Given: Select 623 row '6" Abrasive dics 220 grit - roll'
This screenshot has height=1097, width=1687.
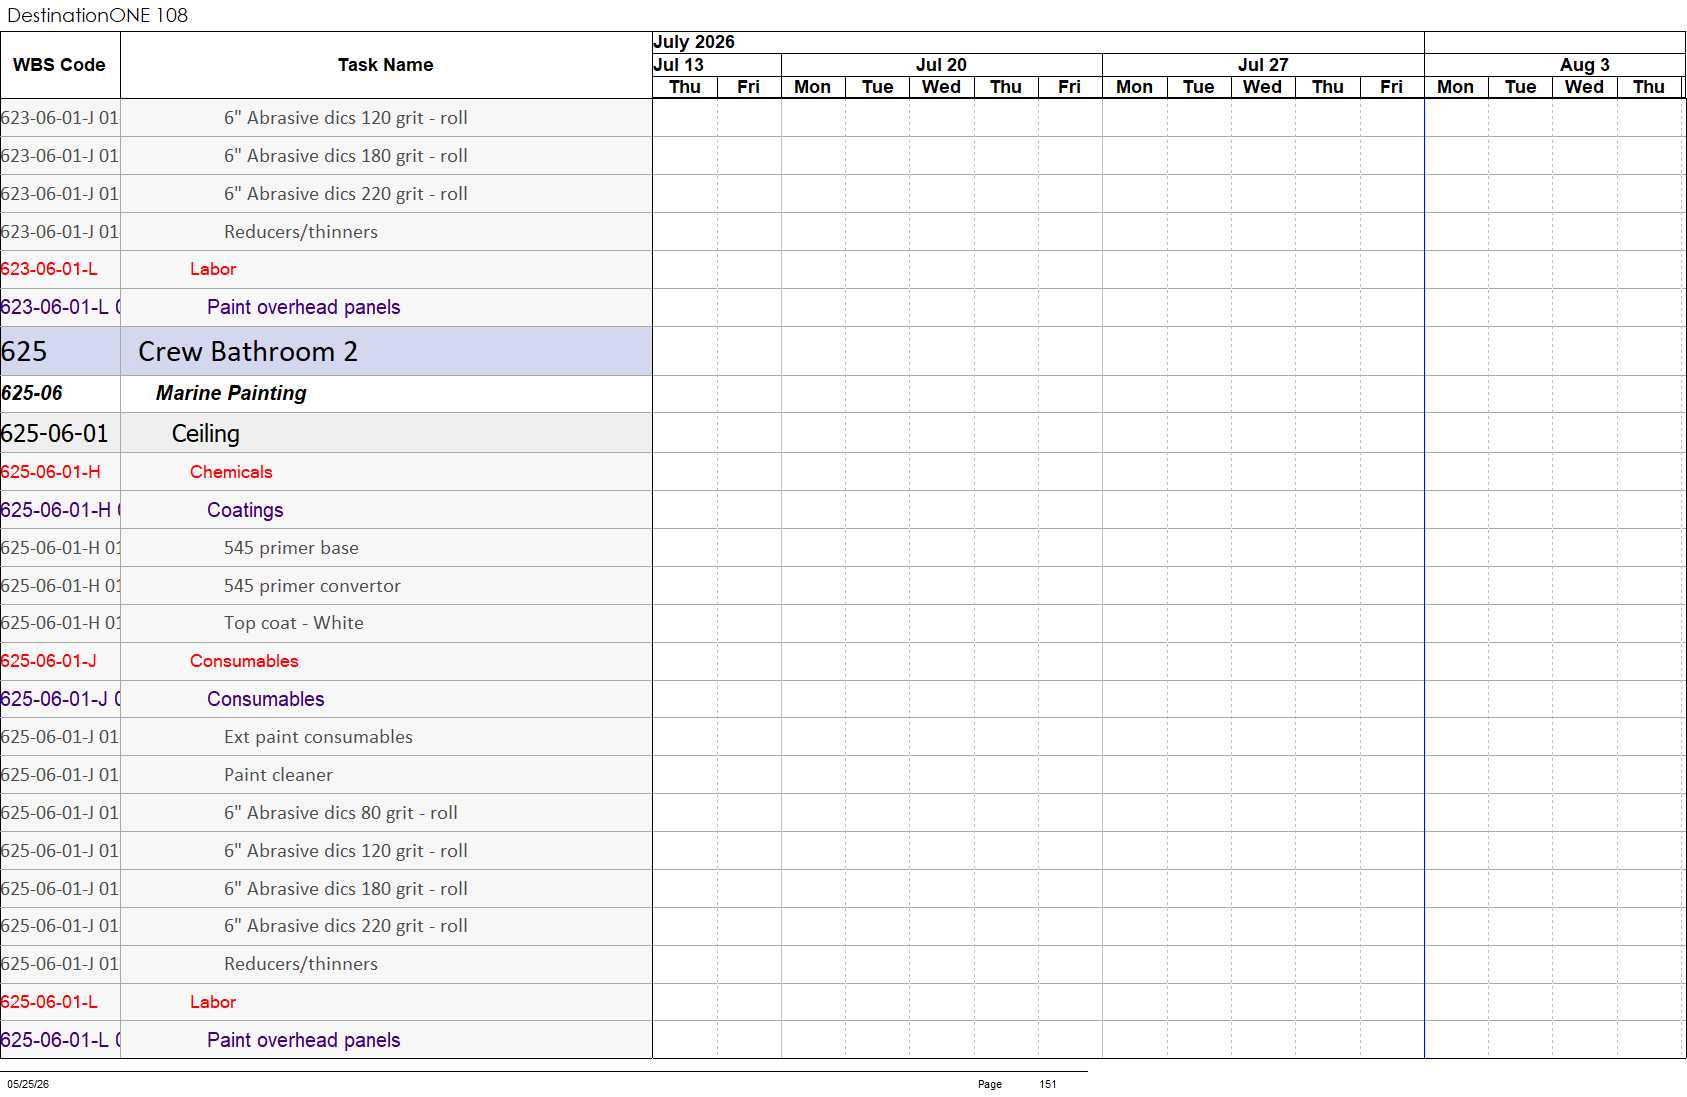Looking at the screenshot, I should click(x=346, y=194).
